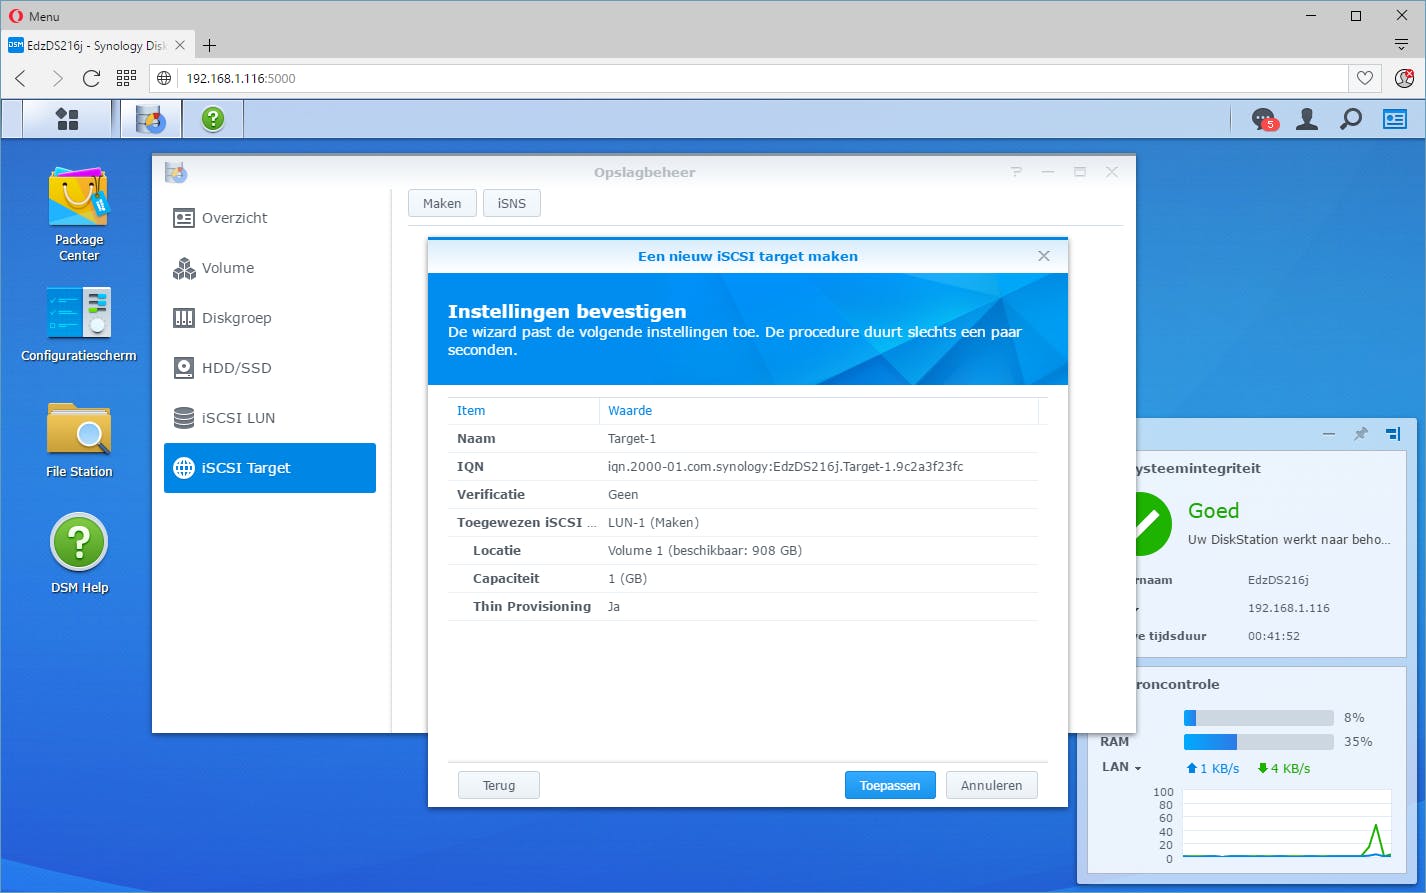
Task: Click the 192.168.1.116 IP in widget
Action: click(x=1289, y=608)
